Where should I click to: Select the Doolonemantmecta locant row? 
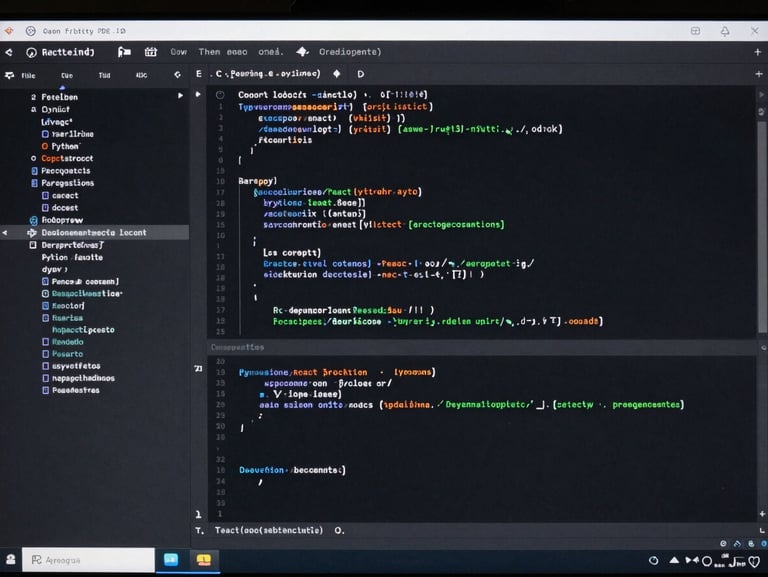pos(95,233)
